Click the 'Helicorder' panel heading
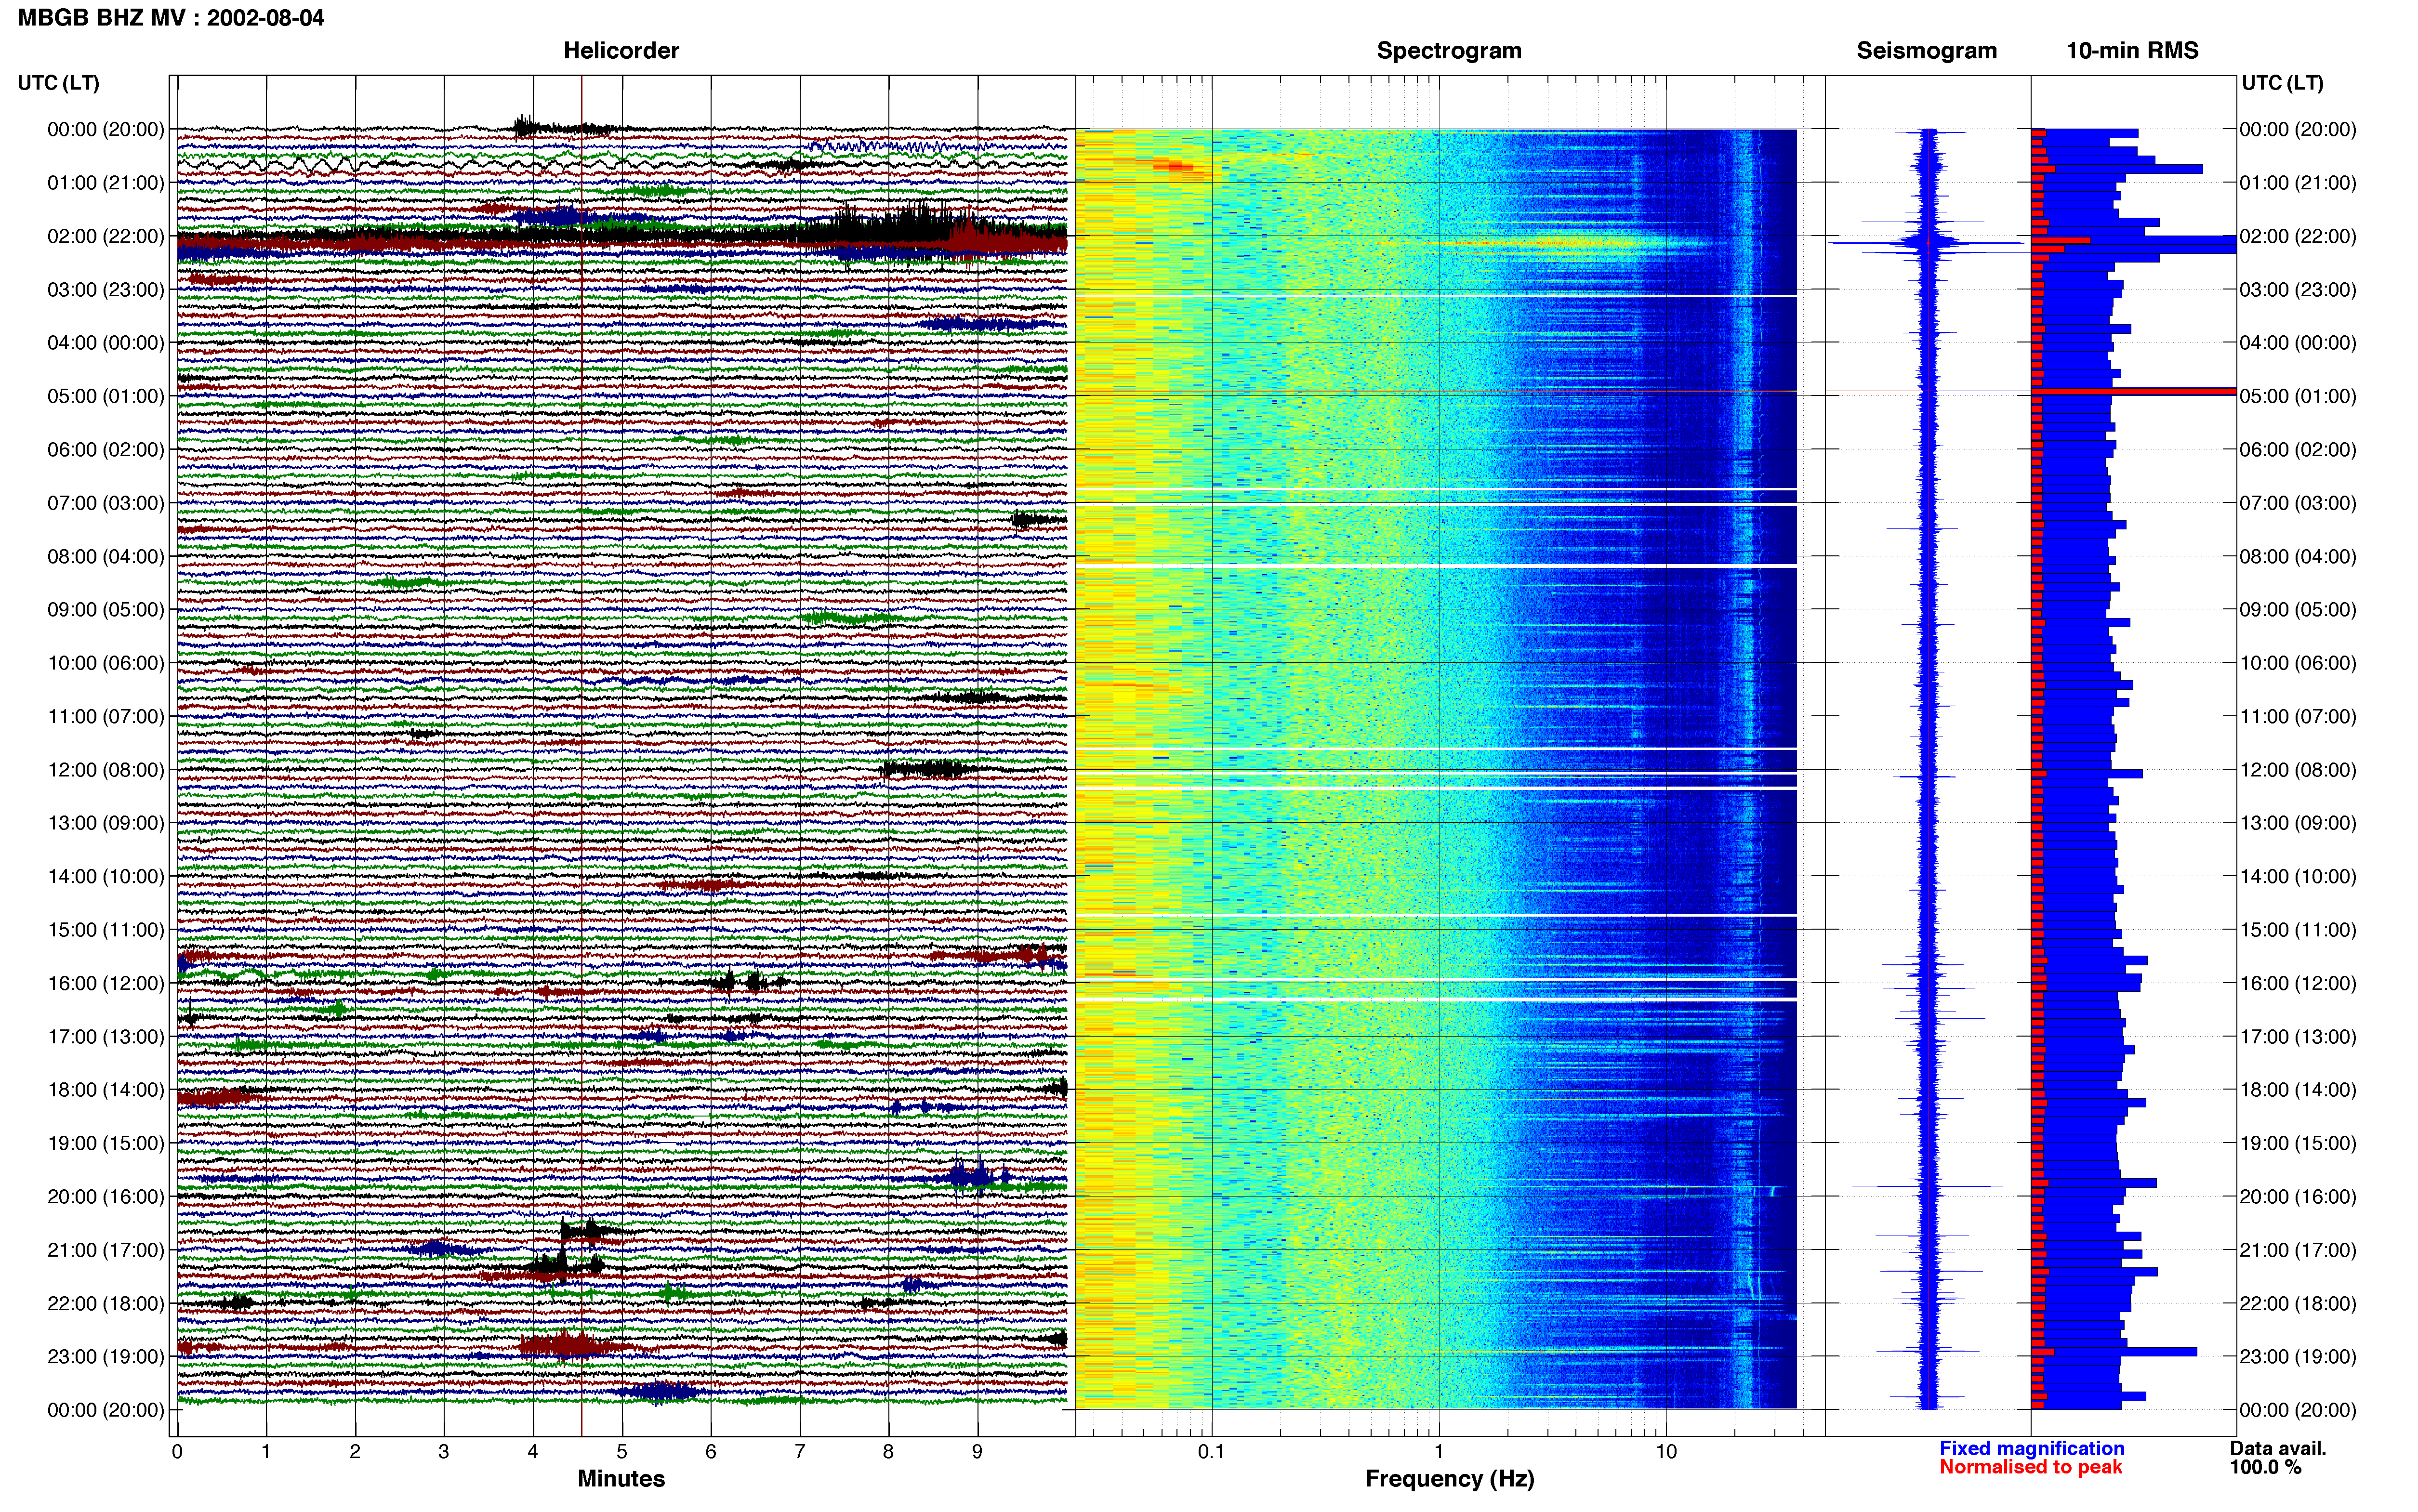This screenshot has height=1512, width=2418. point(621,51)
